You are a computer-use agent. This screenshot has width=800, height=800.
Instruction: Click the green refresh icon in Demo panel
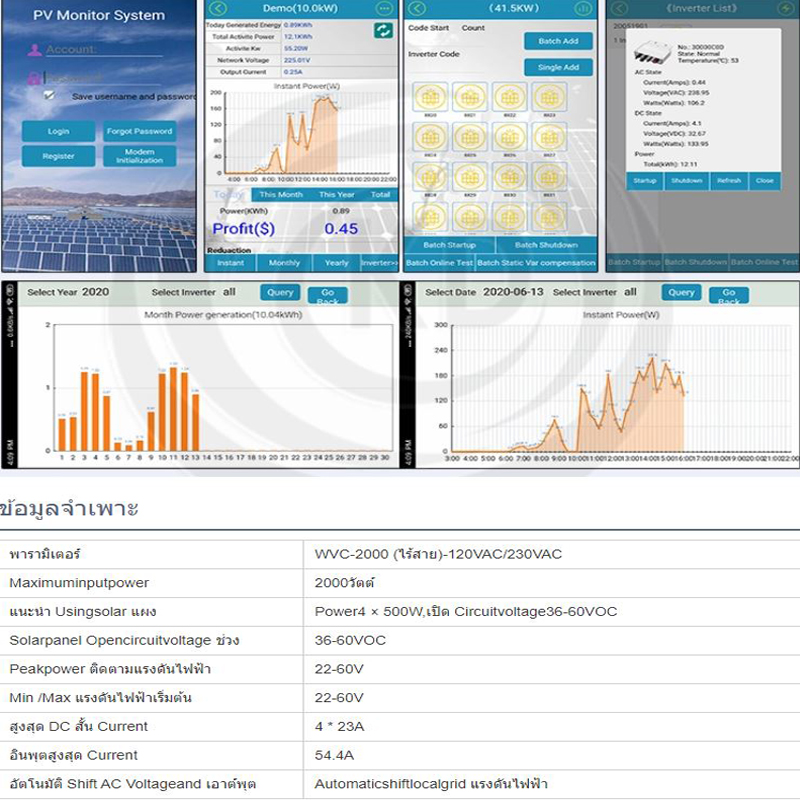coord(382,31)
